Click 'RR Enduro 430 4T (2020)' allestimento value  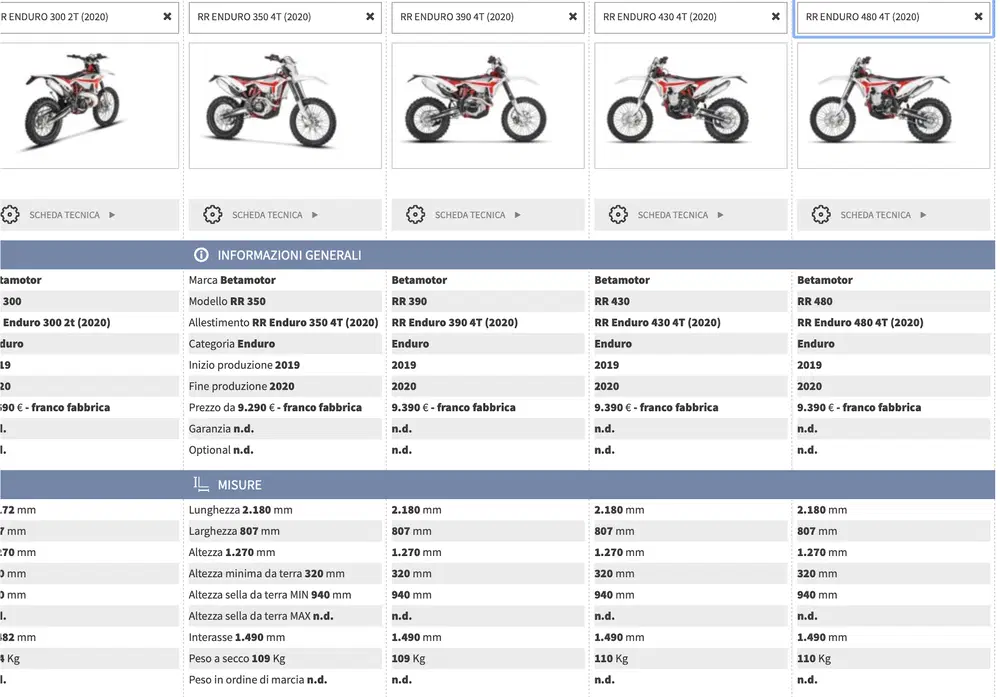click(x=658, y=323)
